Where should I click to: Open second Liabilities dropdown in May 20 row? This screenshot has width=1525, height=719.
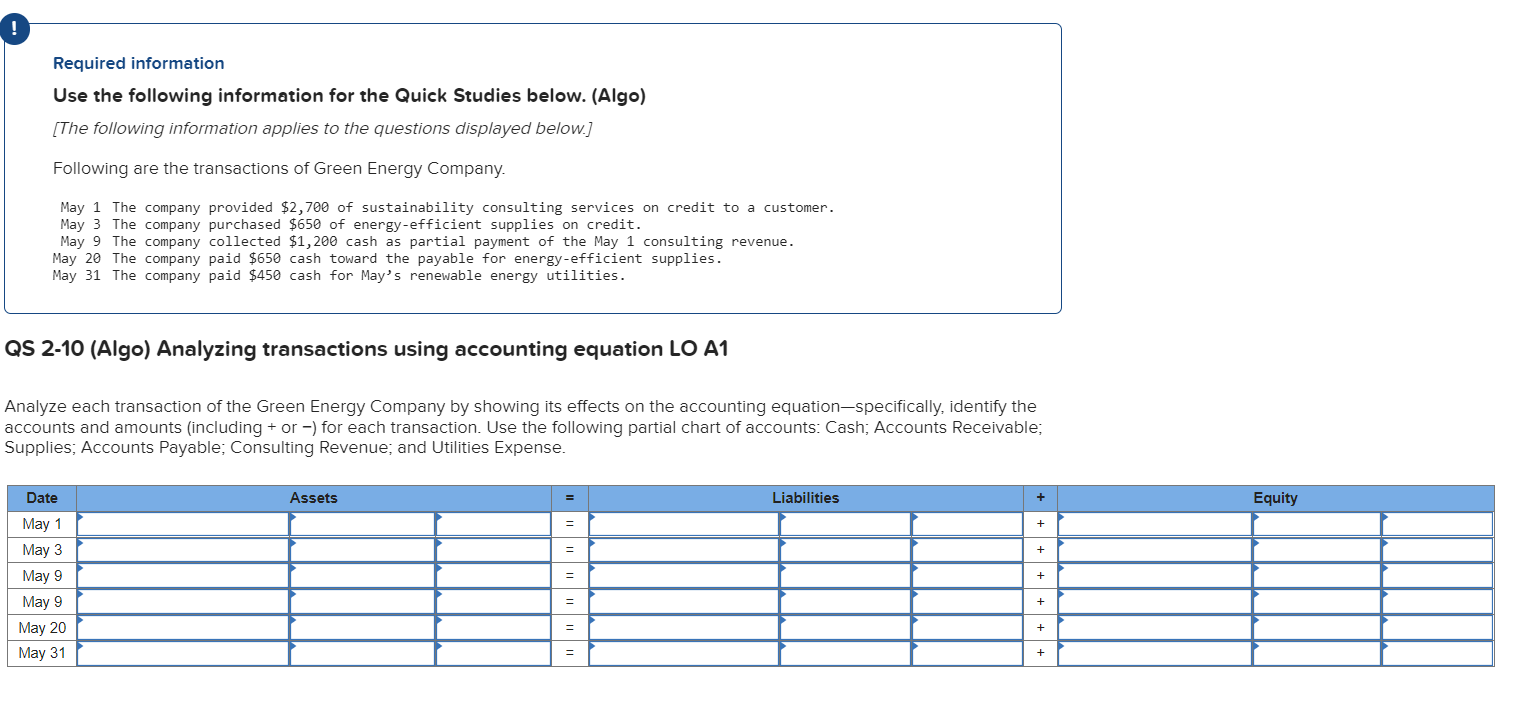(x=845, y=628)
